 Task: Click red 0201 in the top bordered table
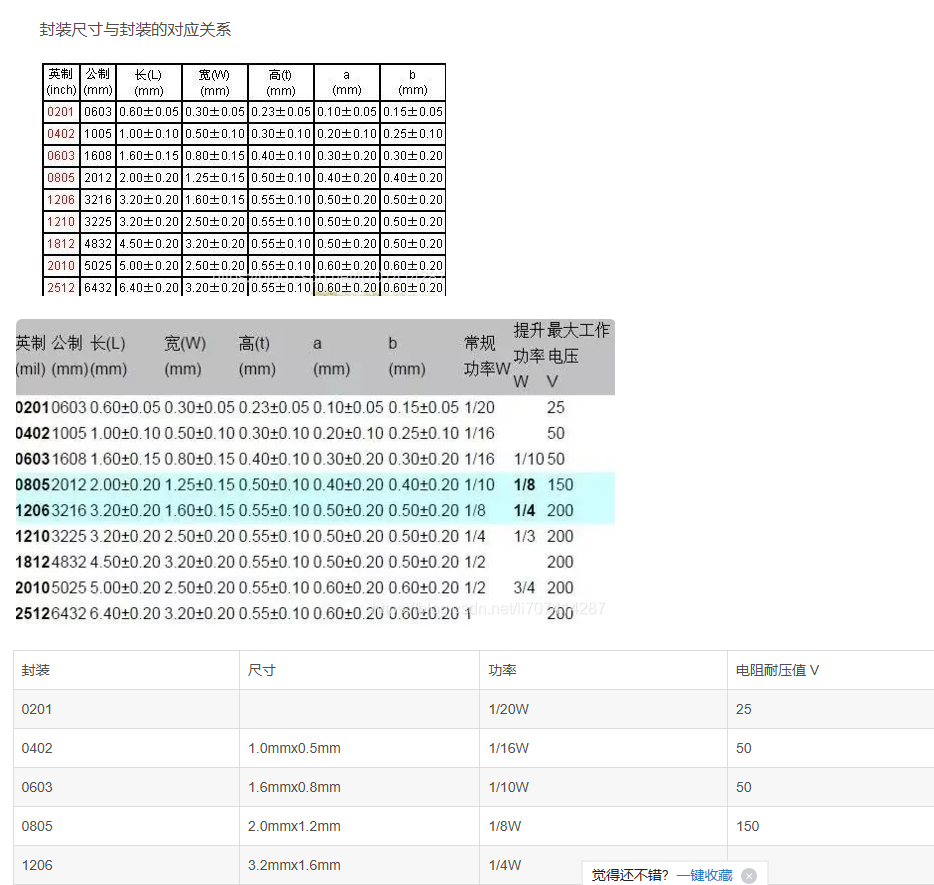tap(61, 111)
